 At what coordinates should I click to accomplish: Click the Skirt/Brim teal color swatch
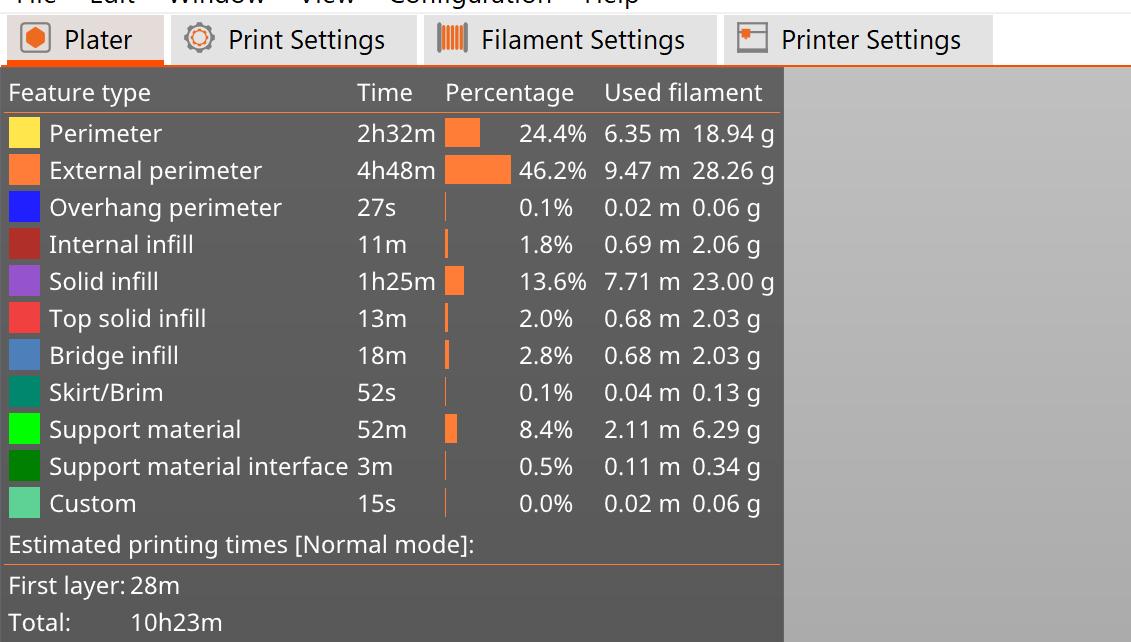(x=24, y=392)
